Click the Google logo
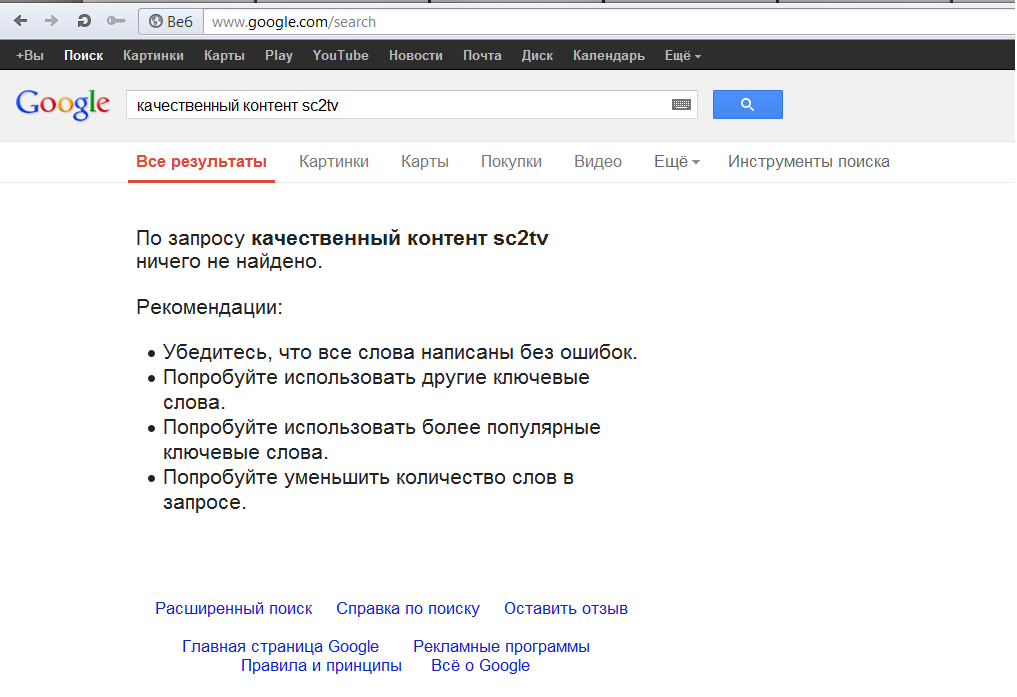Screen dimensions: 1017x697 coord(63,104)
